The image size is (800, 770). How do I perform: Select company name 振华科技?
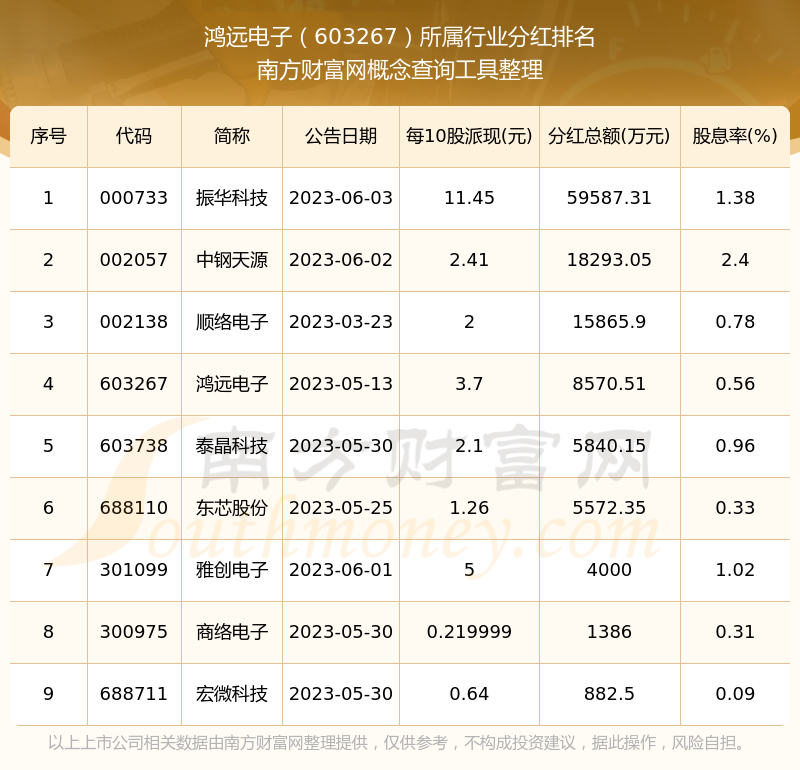[232, 198]
